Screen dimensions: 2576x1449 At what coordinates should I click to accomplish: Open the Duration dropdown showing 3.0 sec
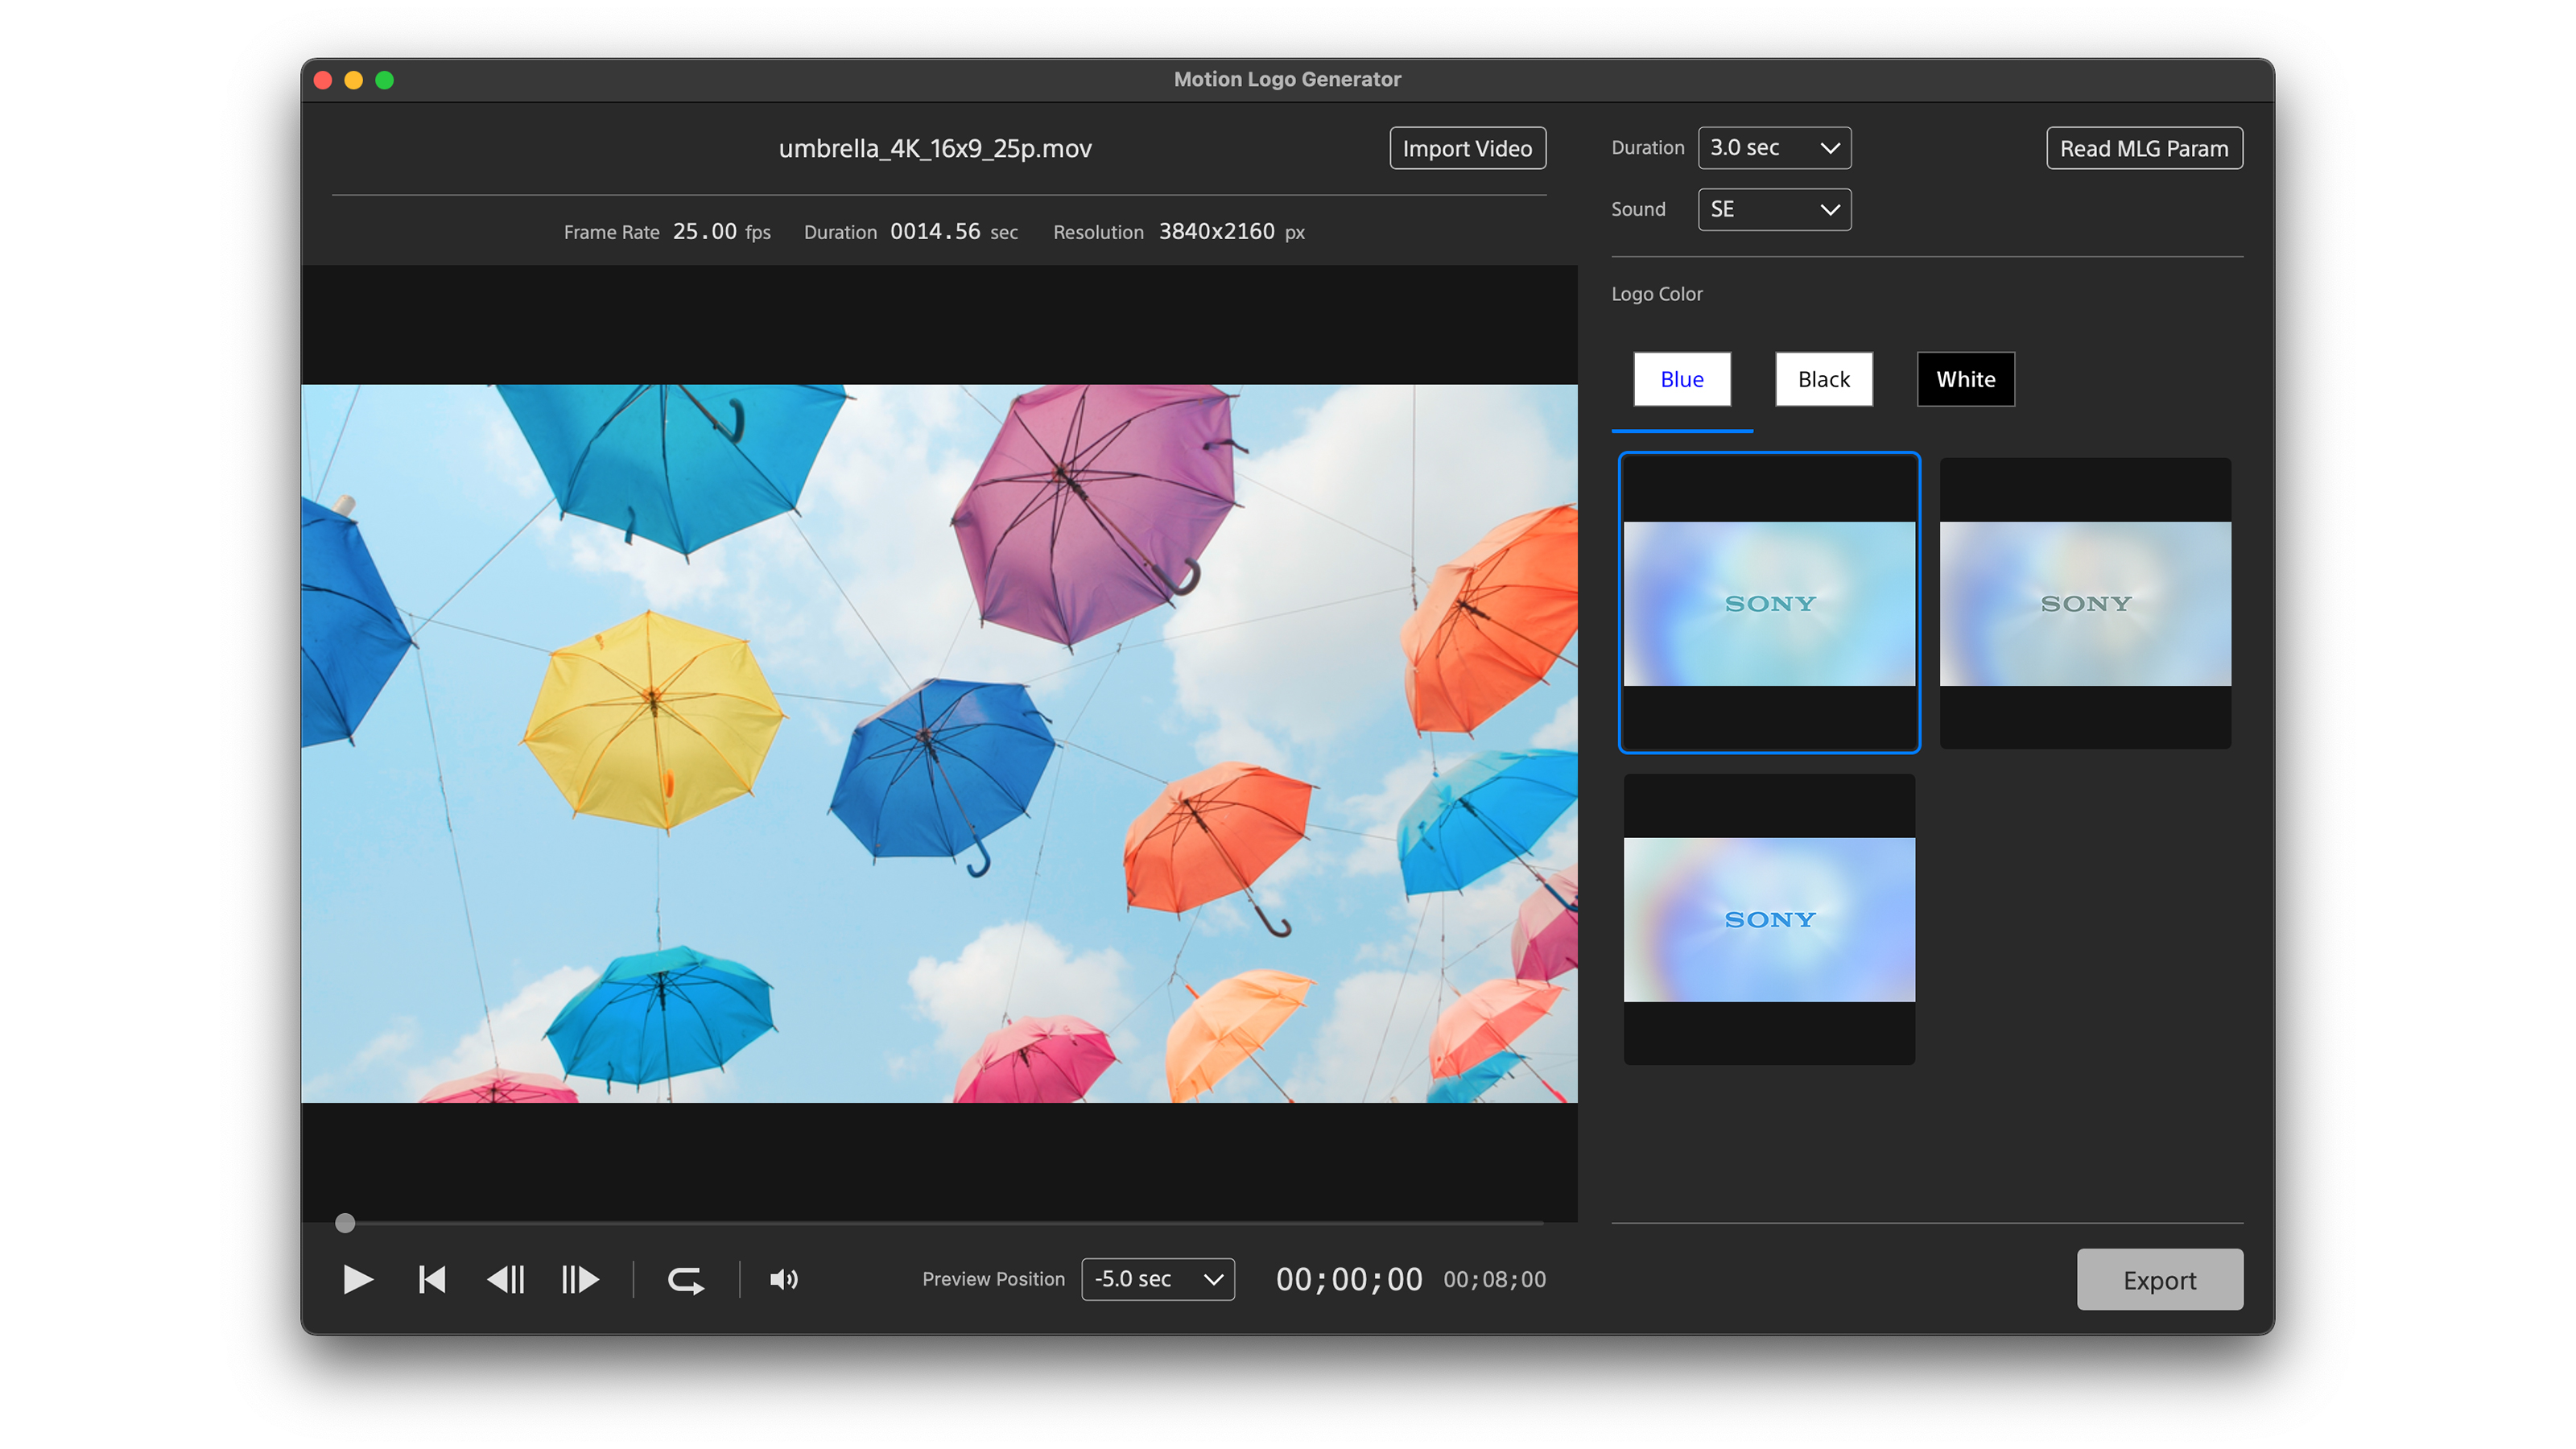1774,148
